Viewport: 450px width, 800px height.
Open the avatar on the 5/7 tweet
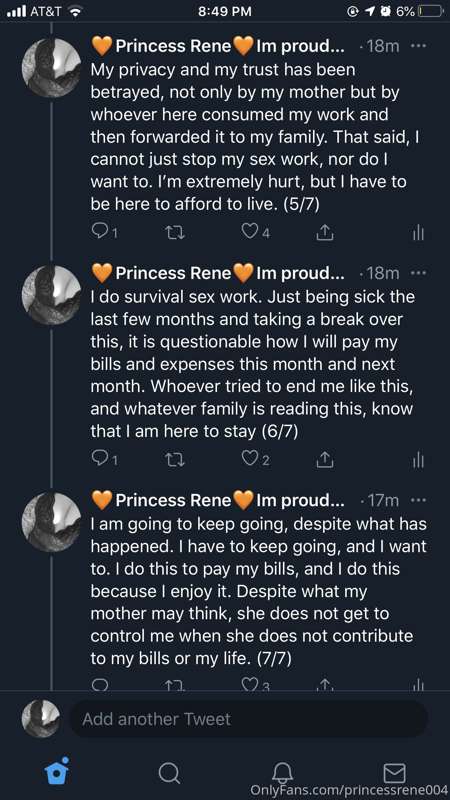51,68
